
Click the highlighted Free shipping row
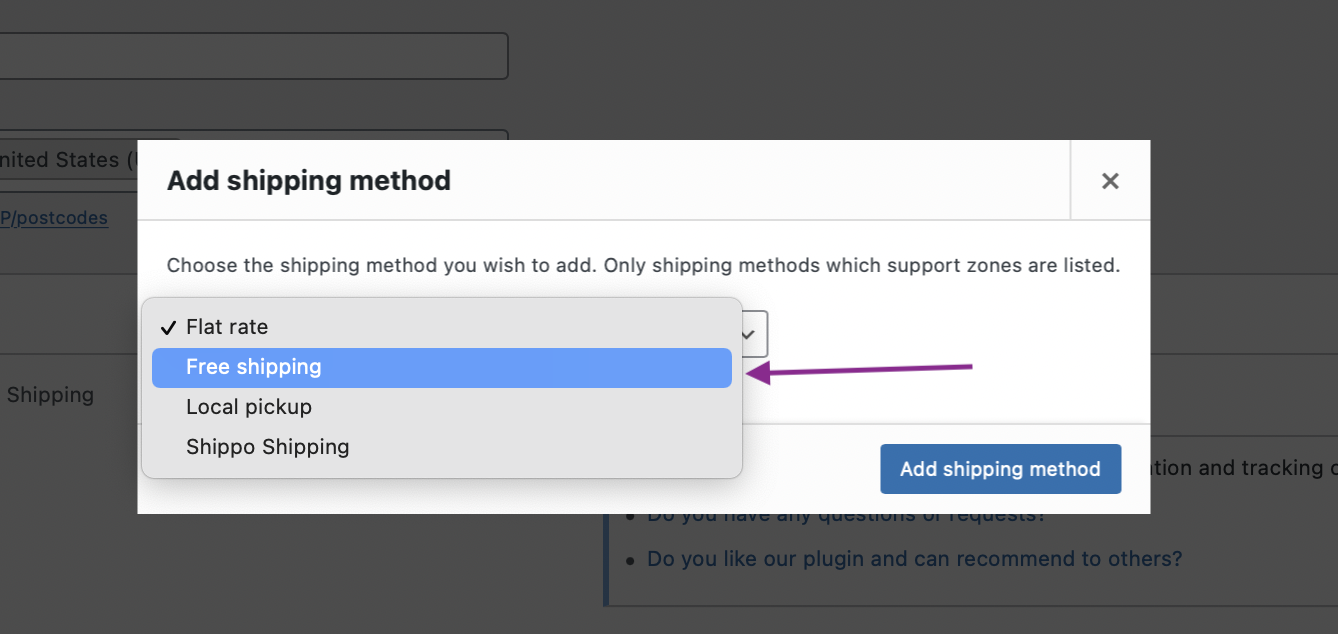[441, 367]
